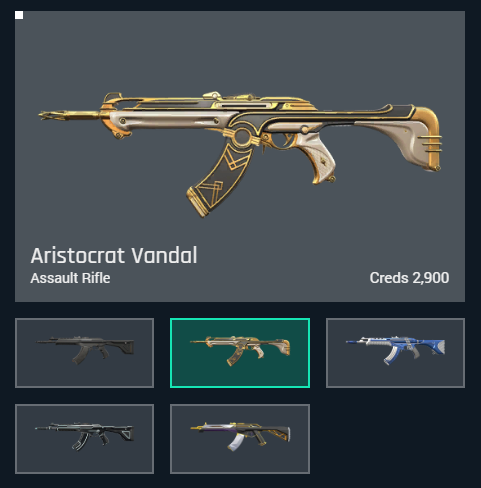Click the gold-trimmed magazine on large preview
The image size is (481, 488).
tap(218, 180)
